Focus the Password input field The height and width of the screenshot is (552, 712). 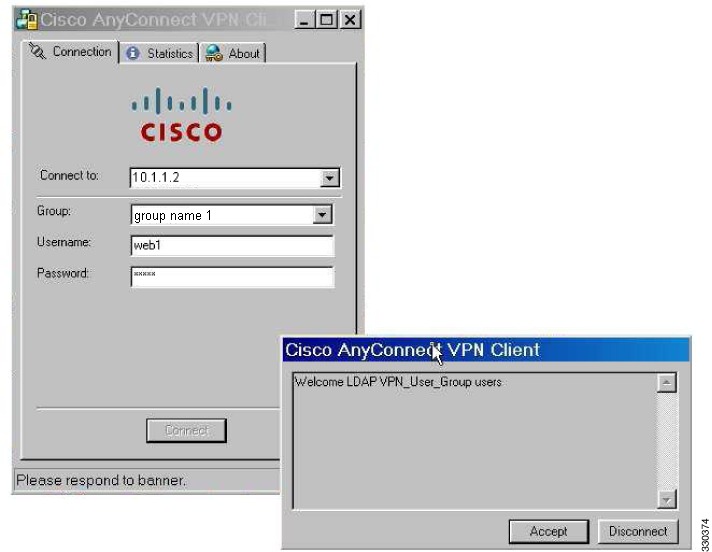(x=232, y=277)
